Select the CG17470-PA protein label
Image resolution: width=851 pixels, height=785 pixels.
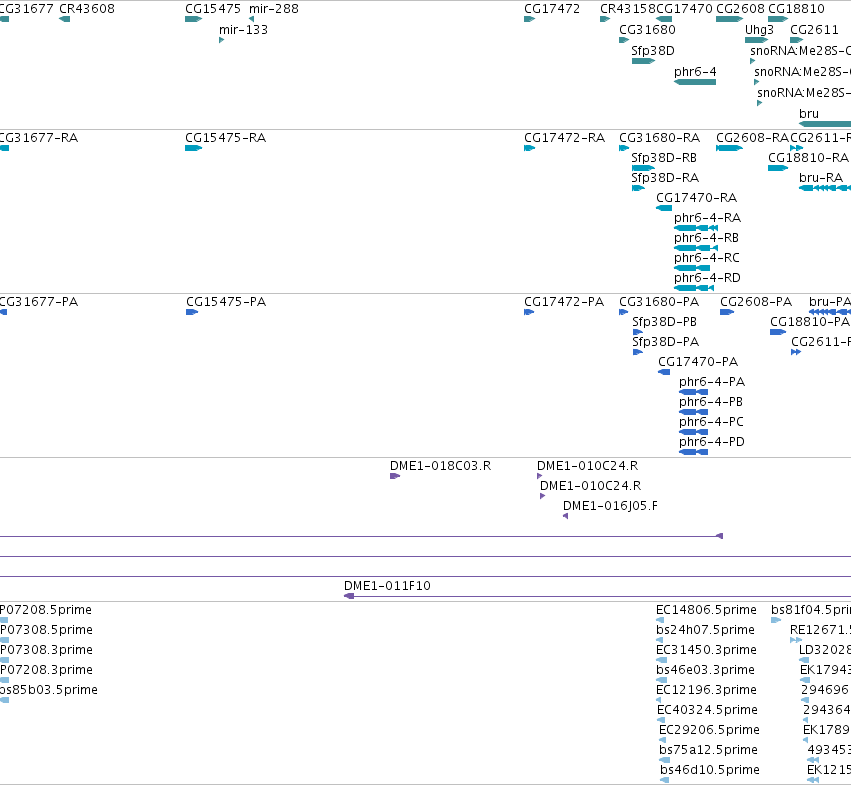click(x=698, y=362)
